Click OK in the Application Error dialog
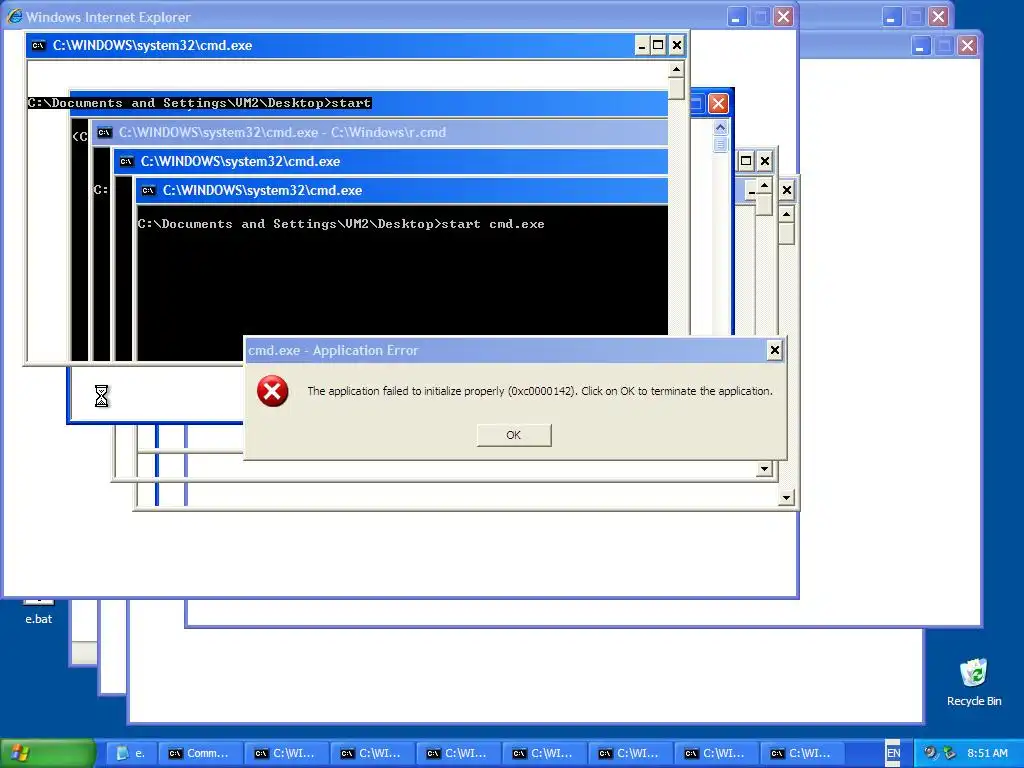1024x768 pixels. pos(514,435)
